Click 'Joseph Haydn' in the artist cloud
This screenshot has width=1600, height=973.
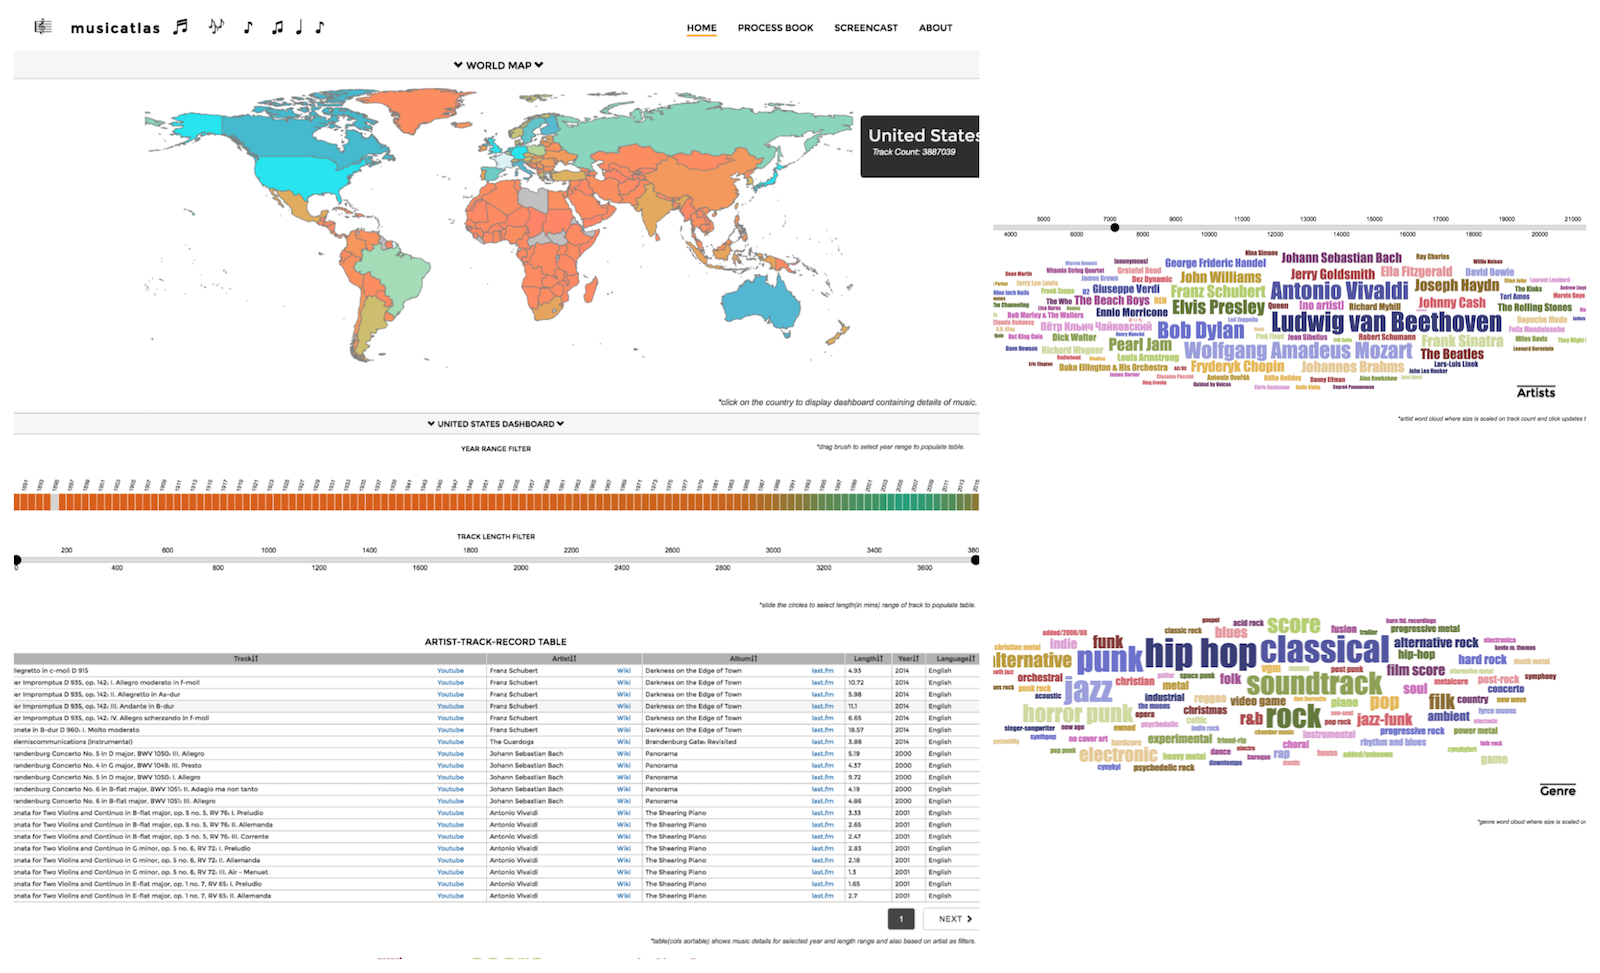pos(1456,285)
